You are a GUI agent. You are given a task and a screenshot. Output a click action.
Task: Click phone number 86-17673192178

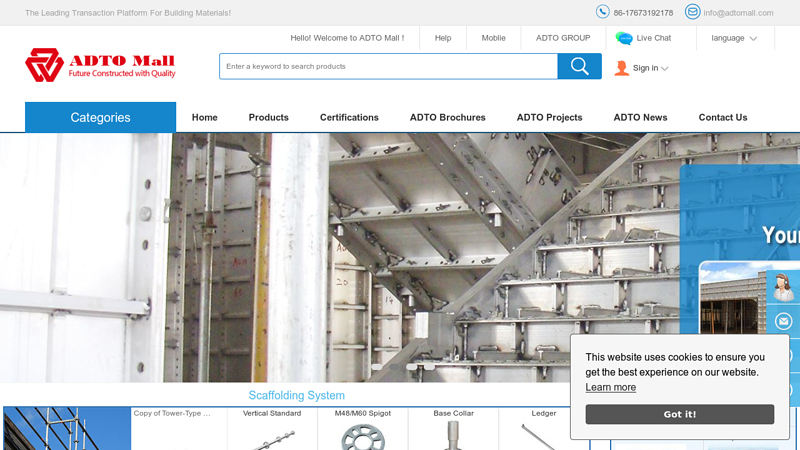click(643, 13)
